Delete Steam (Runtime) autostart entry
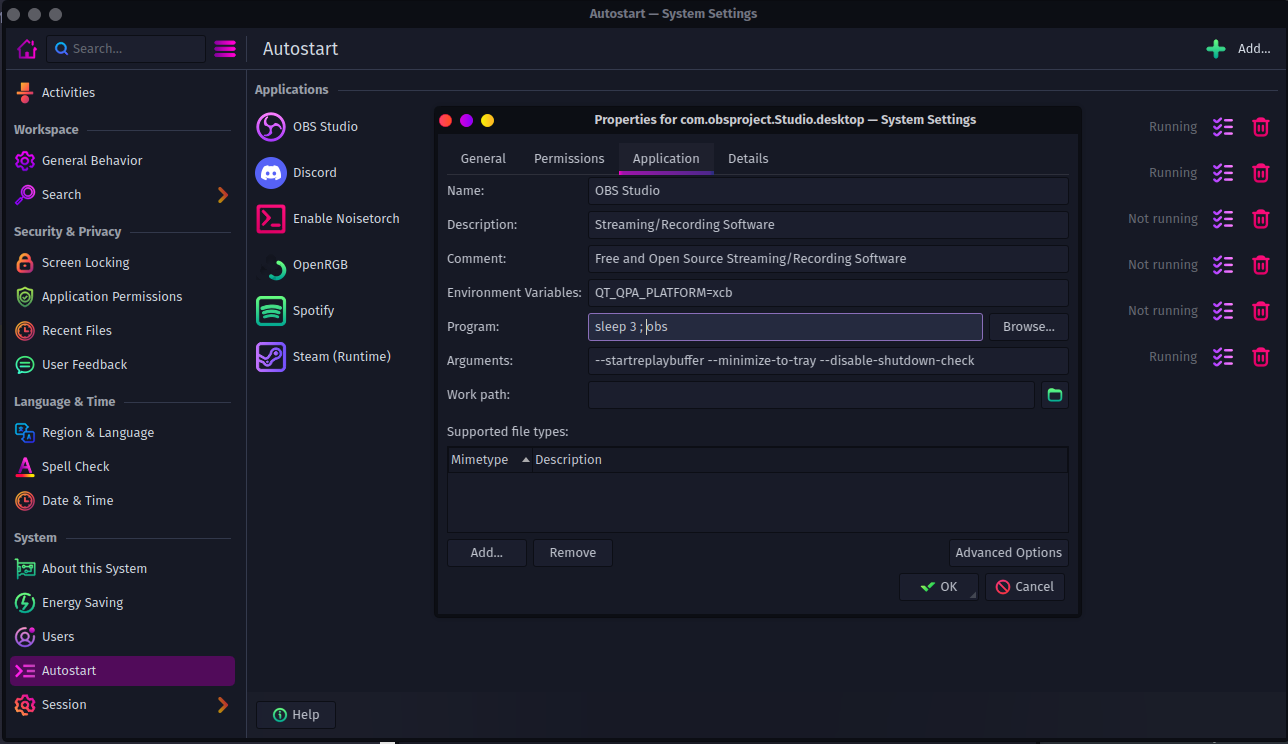1288x744 pixels. pos(1261,357)
